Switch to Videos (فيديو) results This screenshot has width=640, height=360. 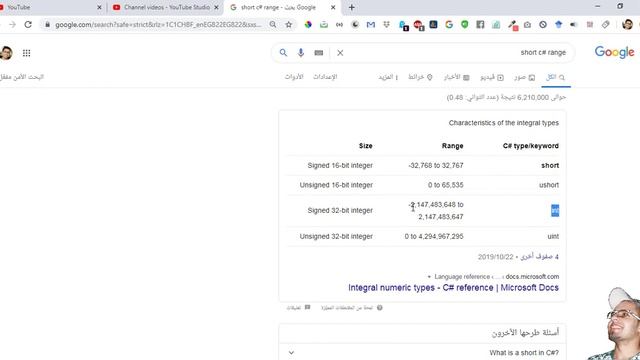[492, 77]
